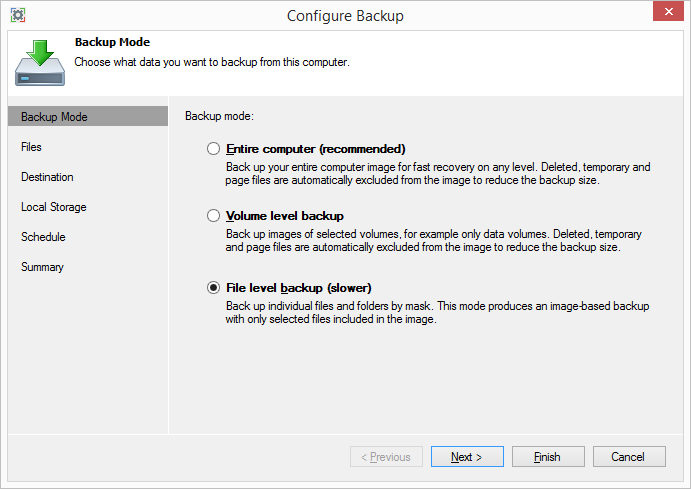Click the File level backup (slower) label
This screenshot has width=691, height=489.
click(x=313, y=287)
